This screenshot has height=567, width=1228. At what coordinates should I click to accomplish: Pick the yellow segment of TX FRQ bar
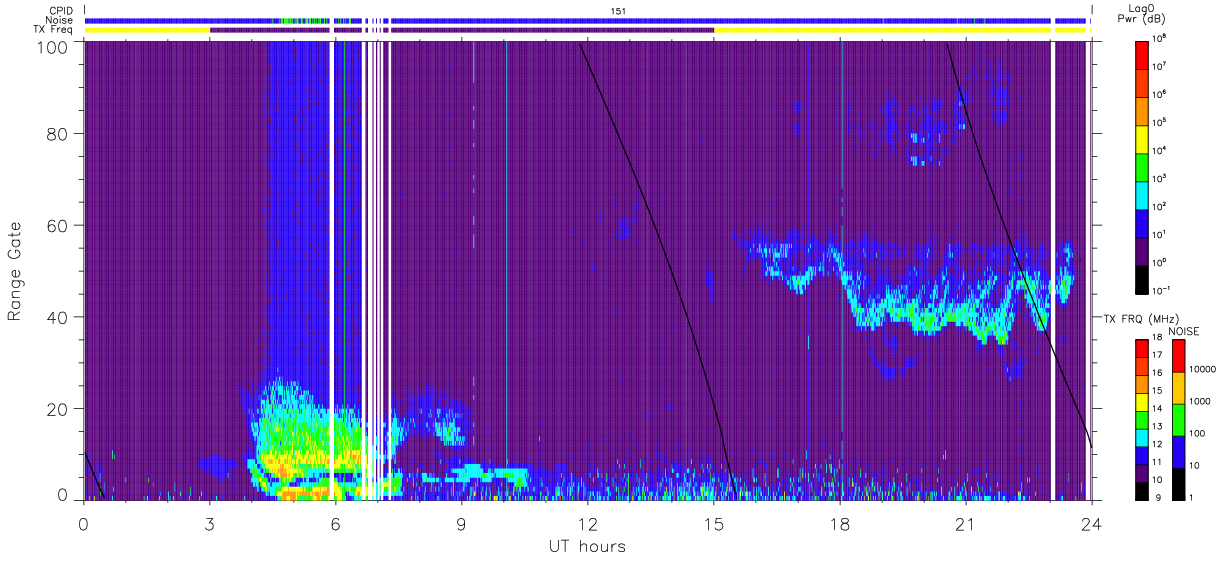click(1142, 401)
